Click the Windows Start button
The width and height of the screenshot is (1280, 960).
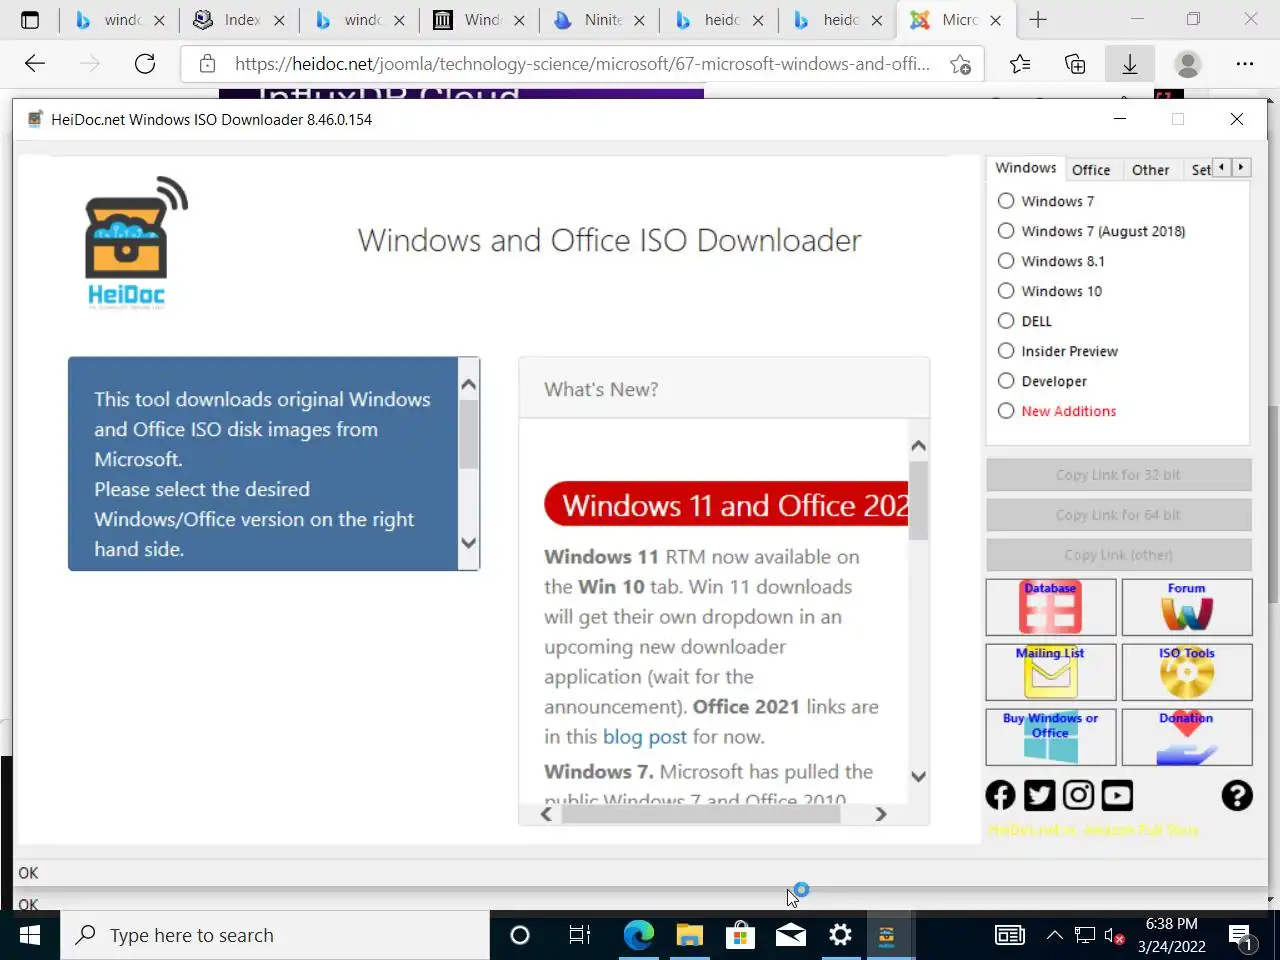point(30,935)
